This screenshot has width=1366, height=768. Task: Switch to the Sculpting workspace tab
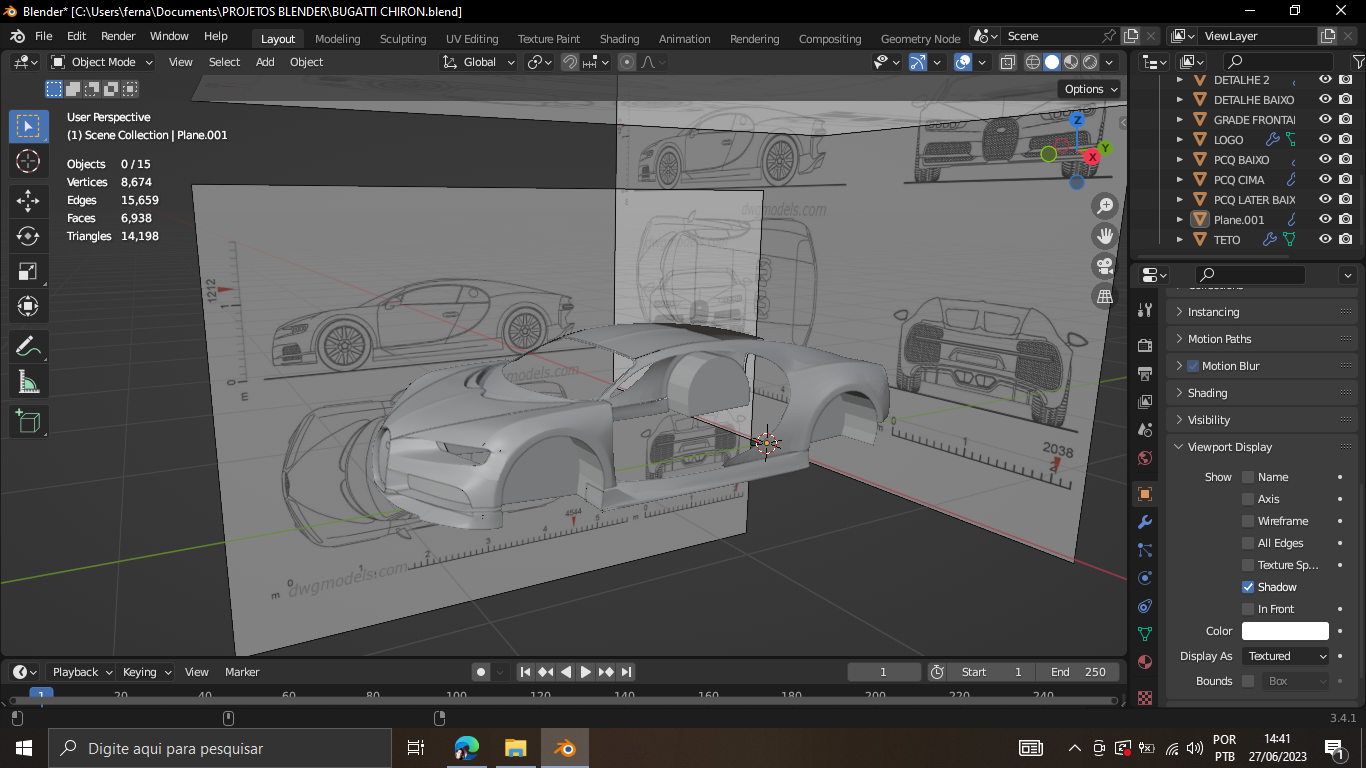click(x=402, y=39)
